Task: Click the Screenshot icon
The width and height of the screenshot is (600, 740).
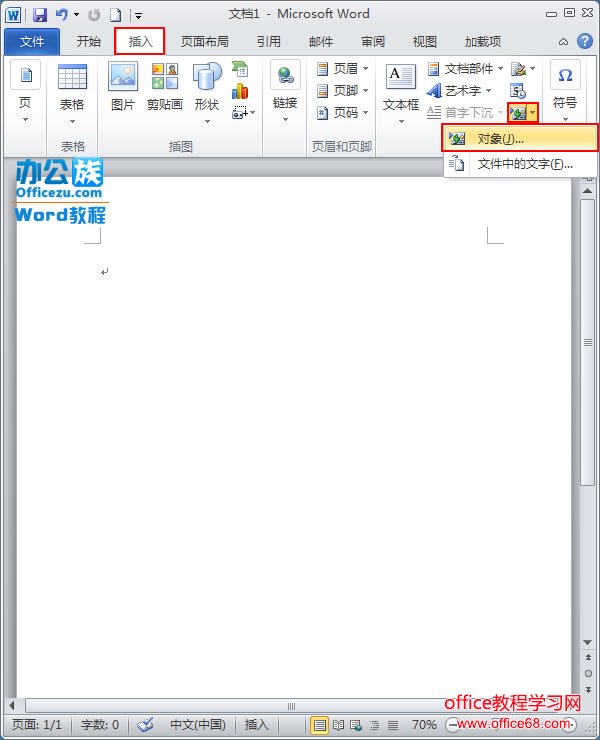Action: pyautogui.click(x=240, y=113)
